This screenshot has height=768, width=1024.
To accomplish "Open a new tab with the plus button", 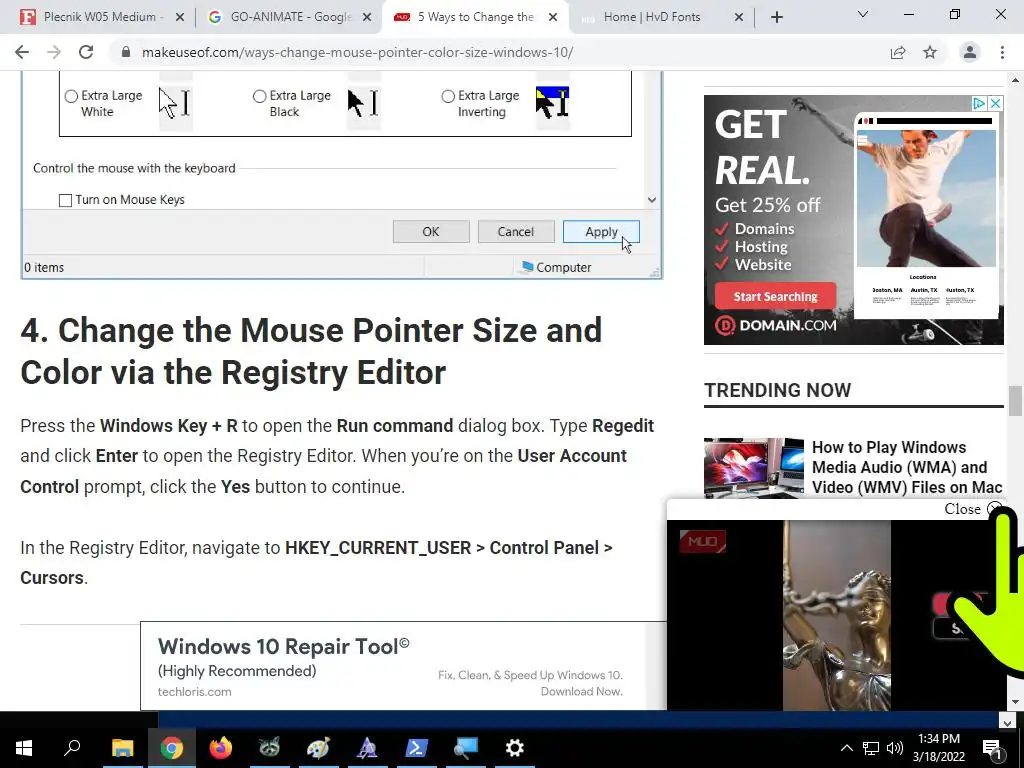I will coord(776,17).
